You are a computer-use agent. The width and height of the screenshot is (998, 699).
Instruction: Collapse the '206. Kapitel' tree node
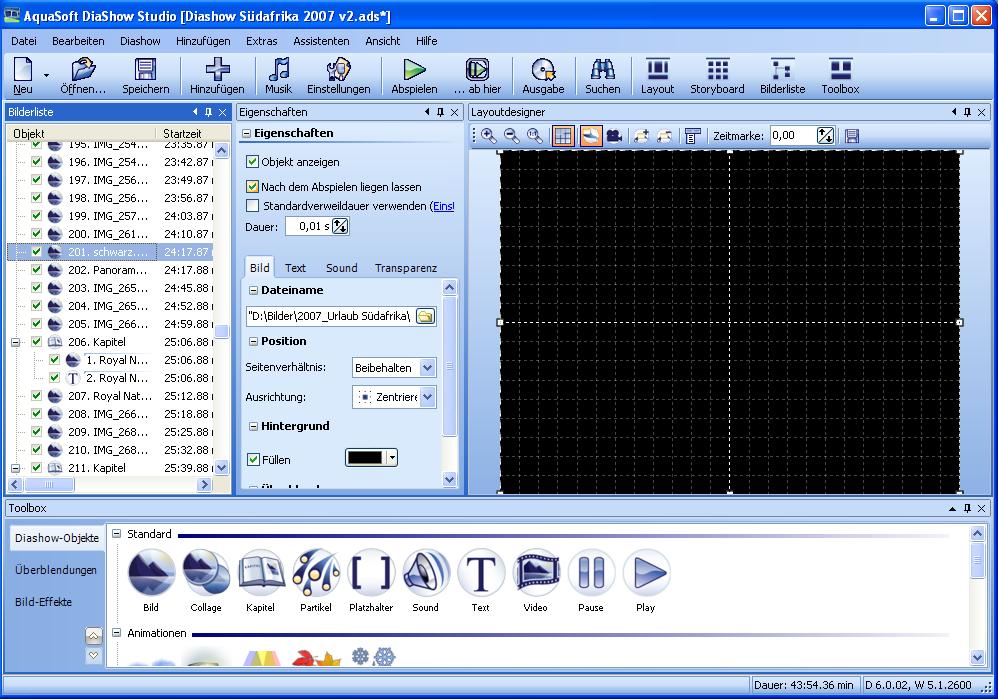[x=16, y=342]
